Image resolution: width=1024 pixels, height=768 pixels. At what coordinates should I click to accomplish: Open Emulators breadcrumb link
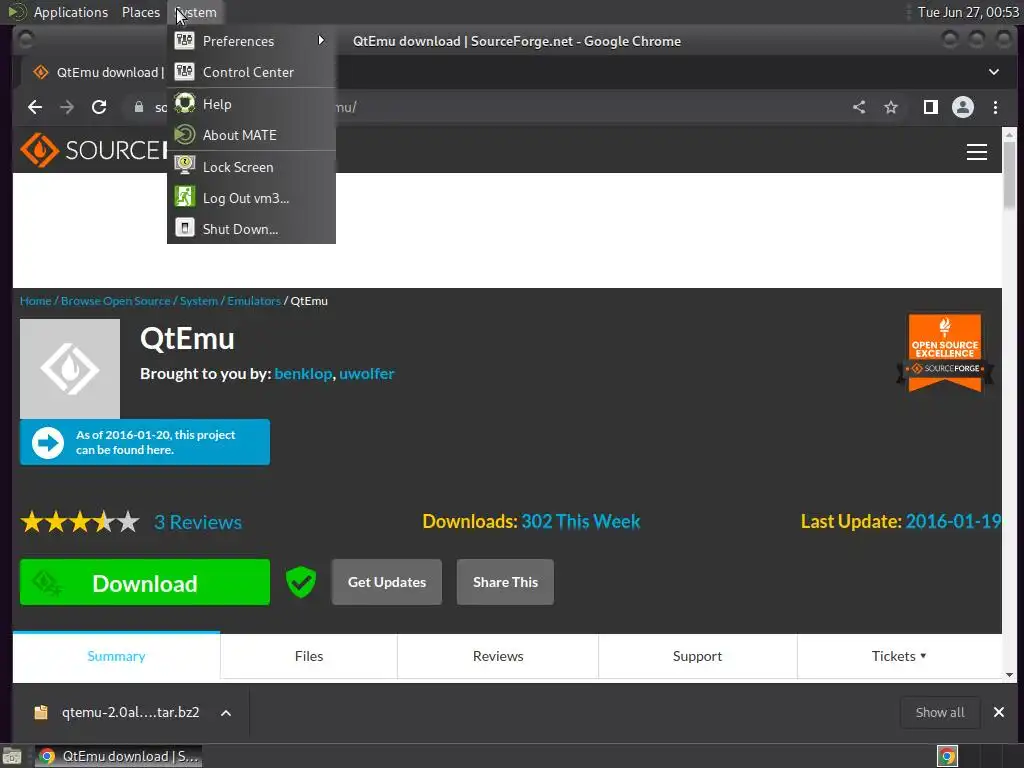click(x=254, y=301)
